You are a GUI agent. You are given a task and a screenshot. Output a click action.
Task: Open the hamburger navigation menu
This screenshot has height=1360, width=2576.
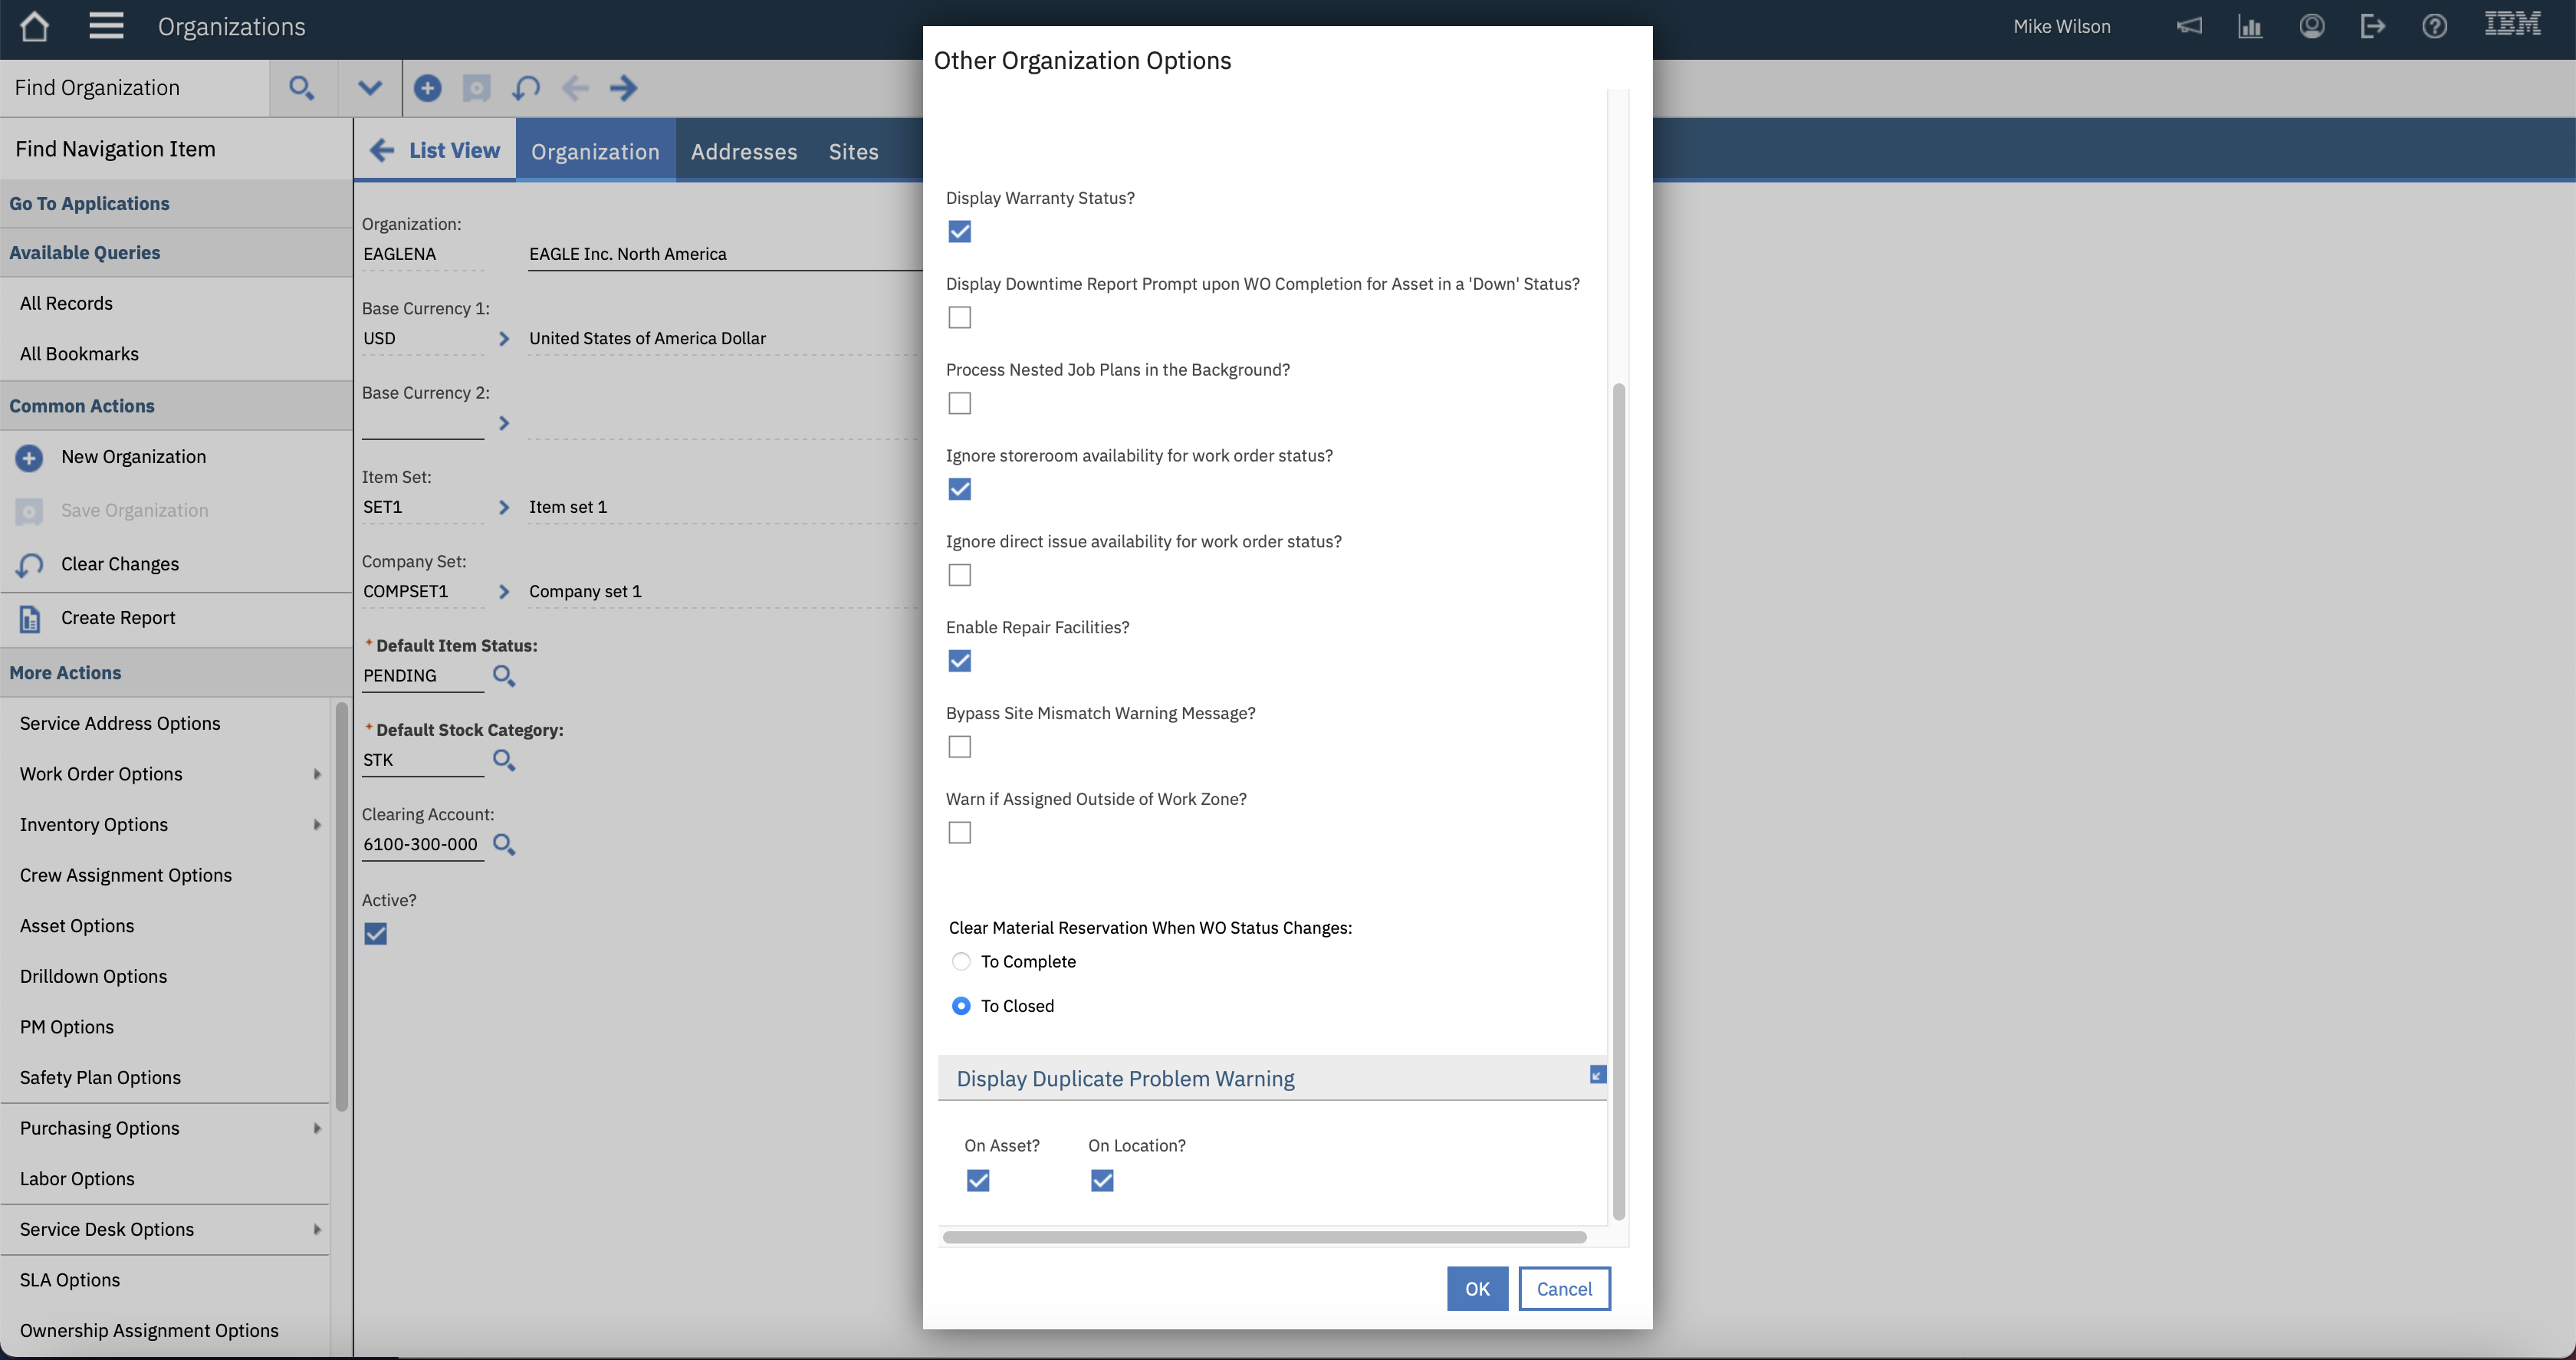(x=106, y=27)
